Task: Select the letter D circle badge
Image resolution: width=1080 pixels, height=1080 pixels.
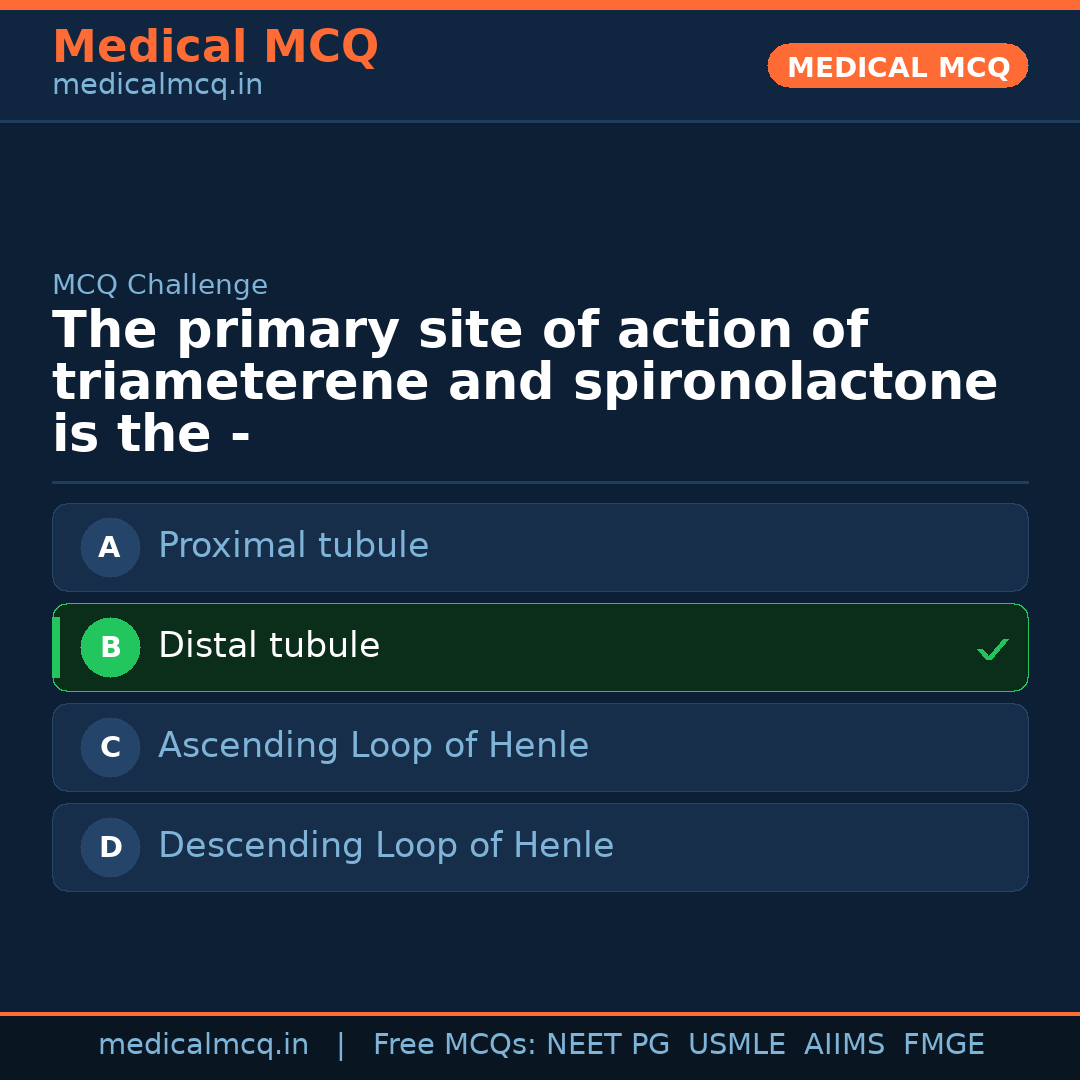Action: point(110,848)
